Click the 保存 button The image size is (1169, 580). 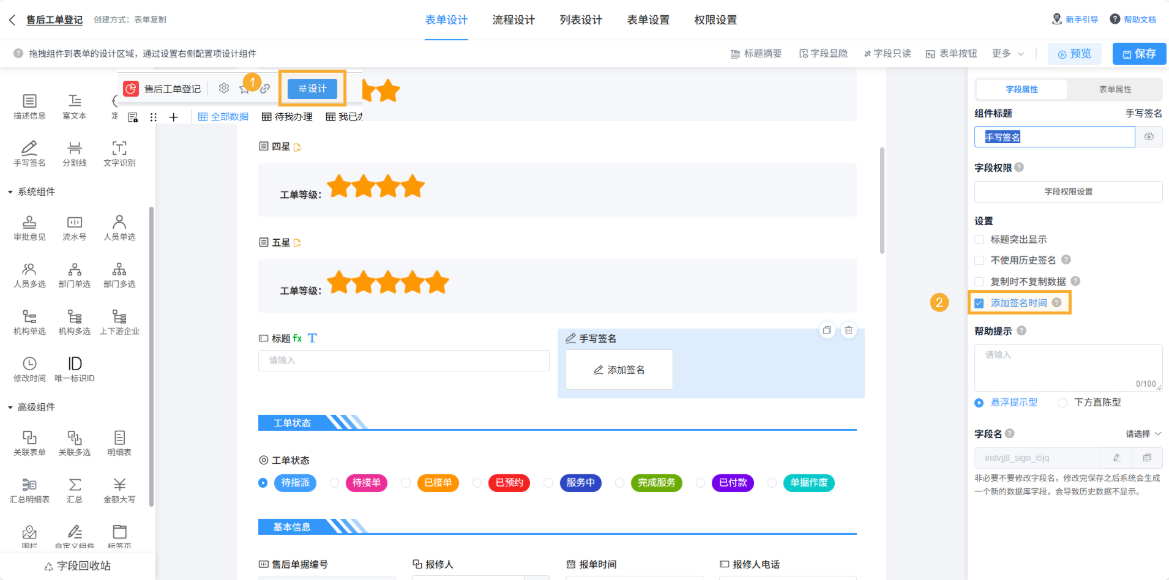(1139, 54)
